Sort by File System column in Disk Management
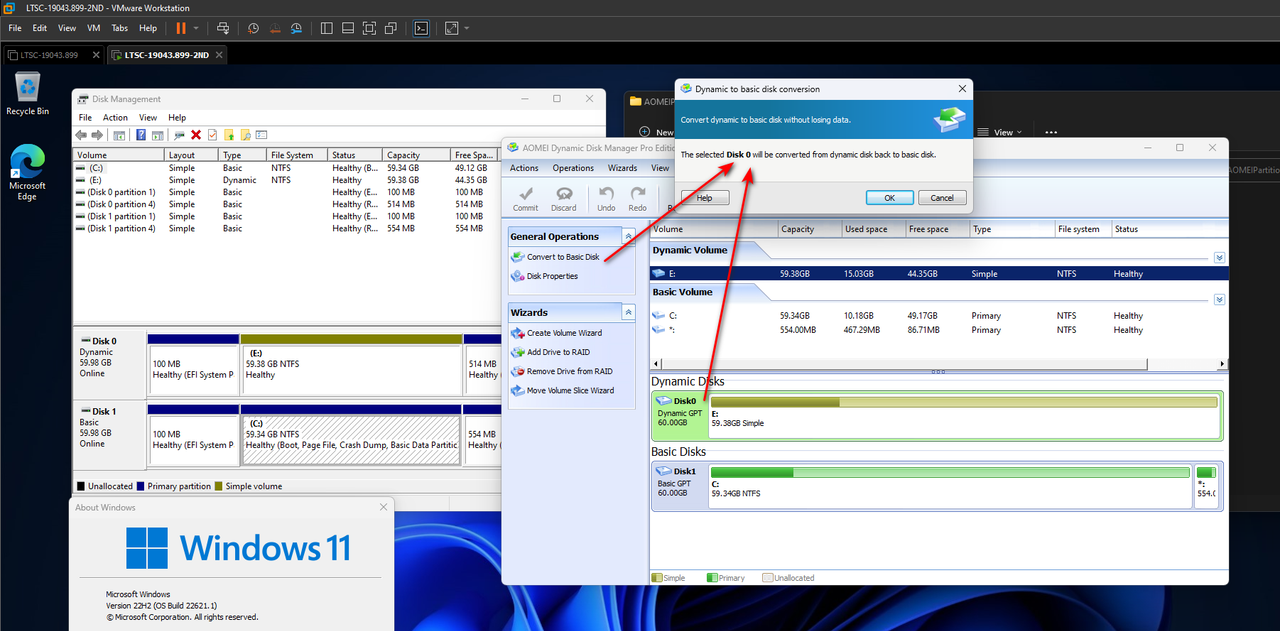 [297, 155]
